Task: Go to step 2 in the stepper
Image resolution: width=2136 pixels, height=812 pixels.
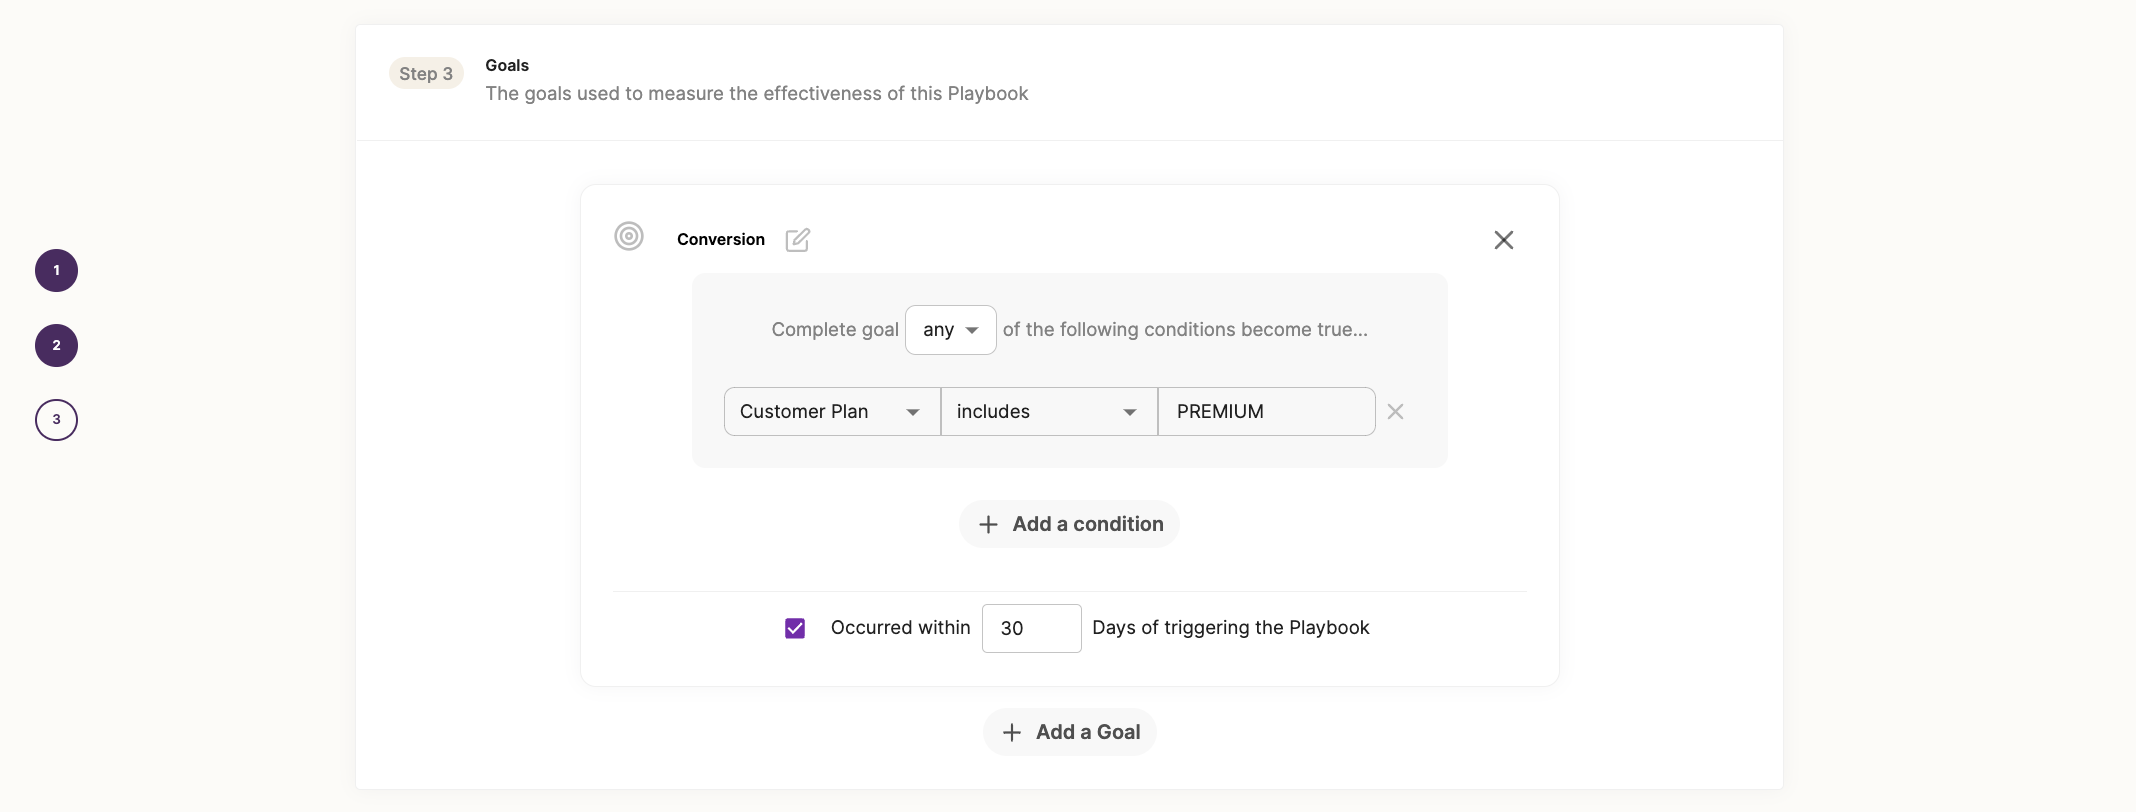Action: [x=57, y=346]
